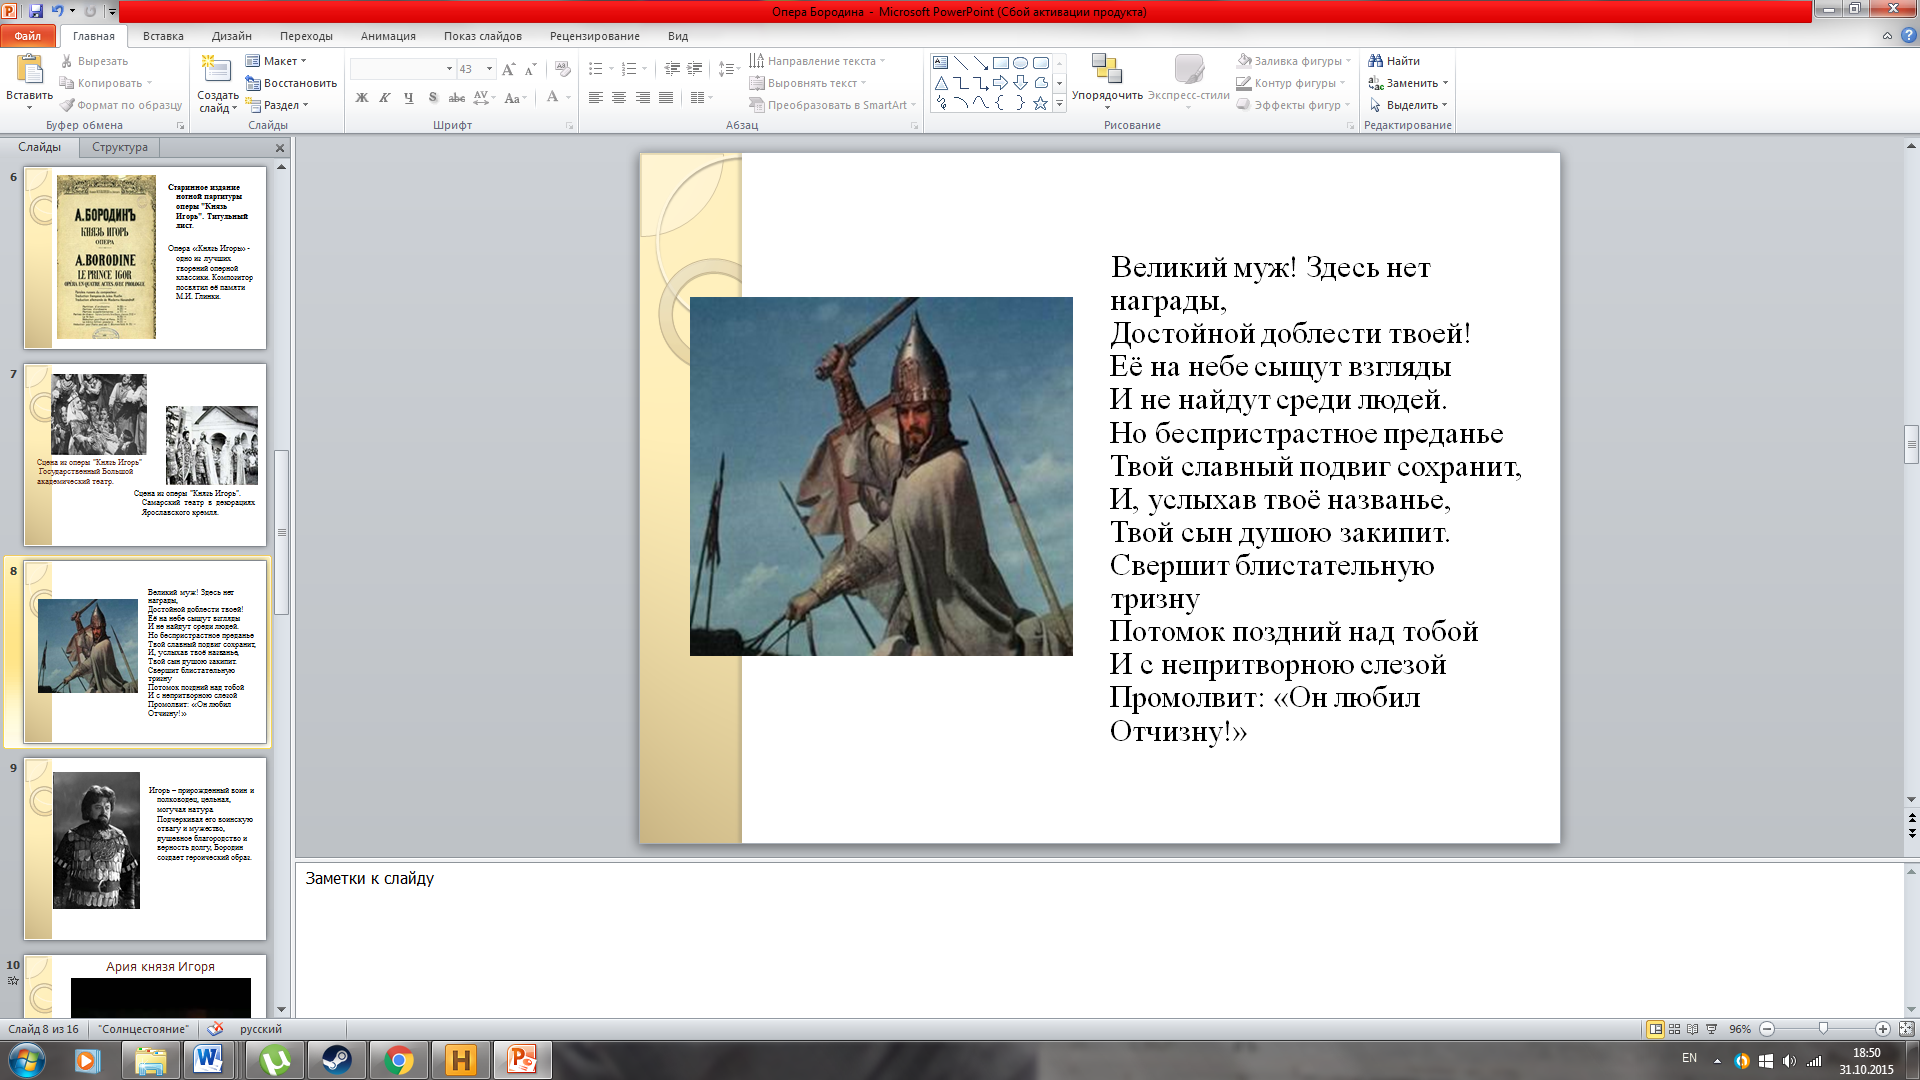Select the isosceles triangle shape
The height and width of the screenshot is (1080, 1920).
pos(941,83)
